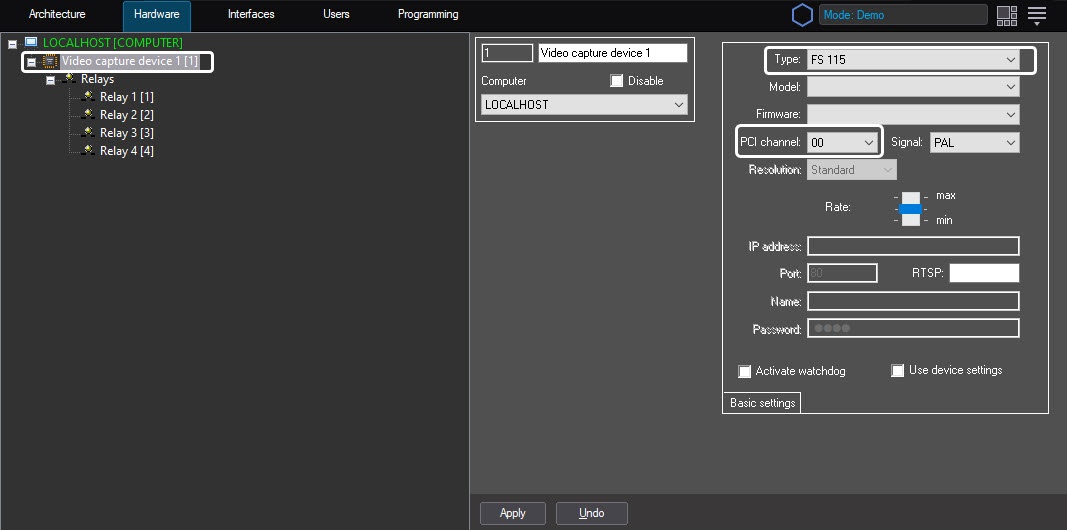Switch to the Programming tab
The image size is (1067, 530).
[x=428, y=14]
